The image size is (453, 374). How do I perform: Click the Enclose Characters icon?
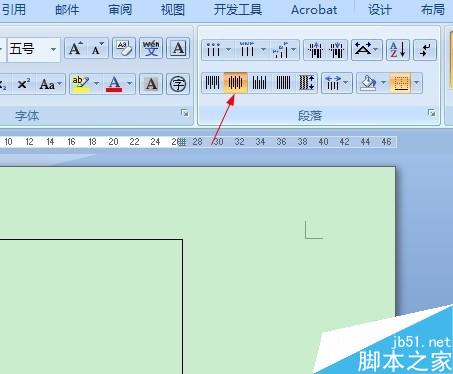pos(178,84)
